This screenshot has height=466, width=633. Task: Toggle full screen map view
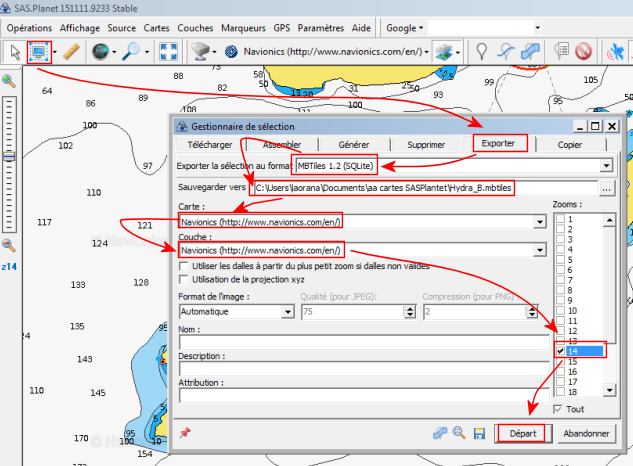pos(168,52)
